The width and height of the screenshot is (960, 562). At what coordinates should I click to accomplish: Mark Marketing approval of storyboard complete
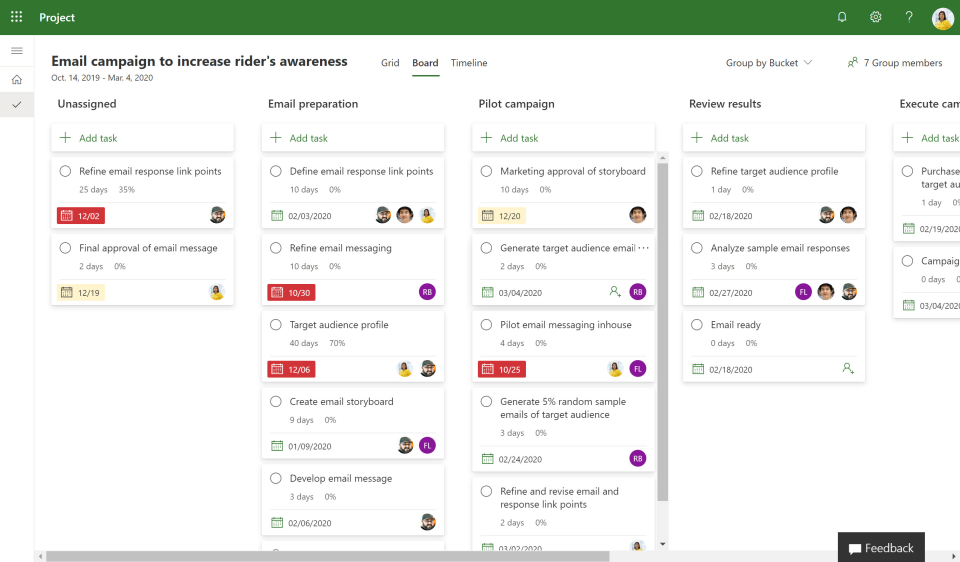click(487, 171)
